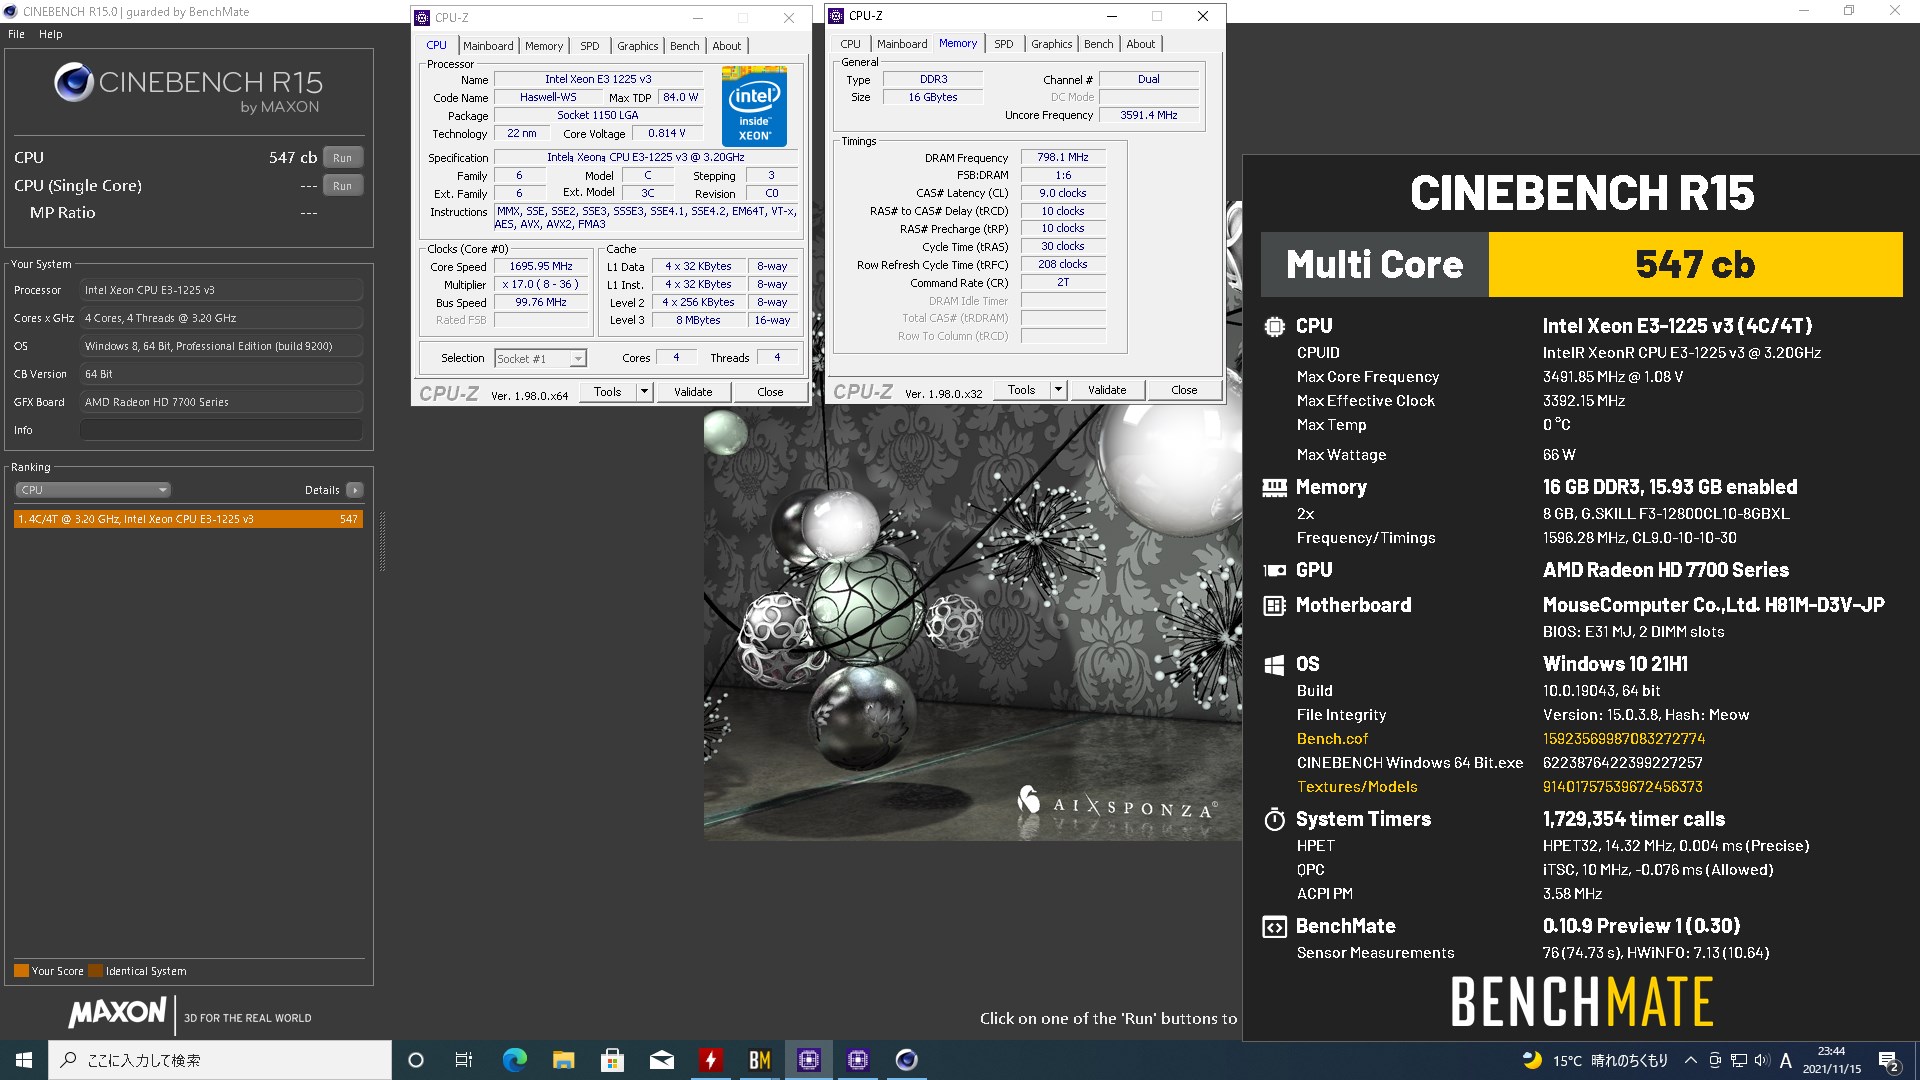
Task: Switch to SPD tab in right CPU-Z
Action: [1004, 44]
